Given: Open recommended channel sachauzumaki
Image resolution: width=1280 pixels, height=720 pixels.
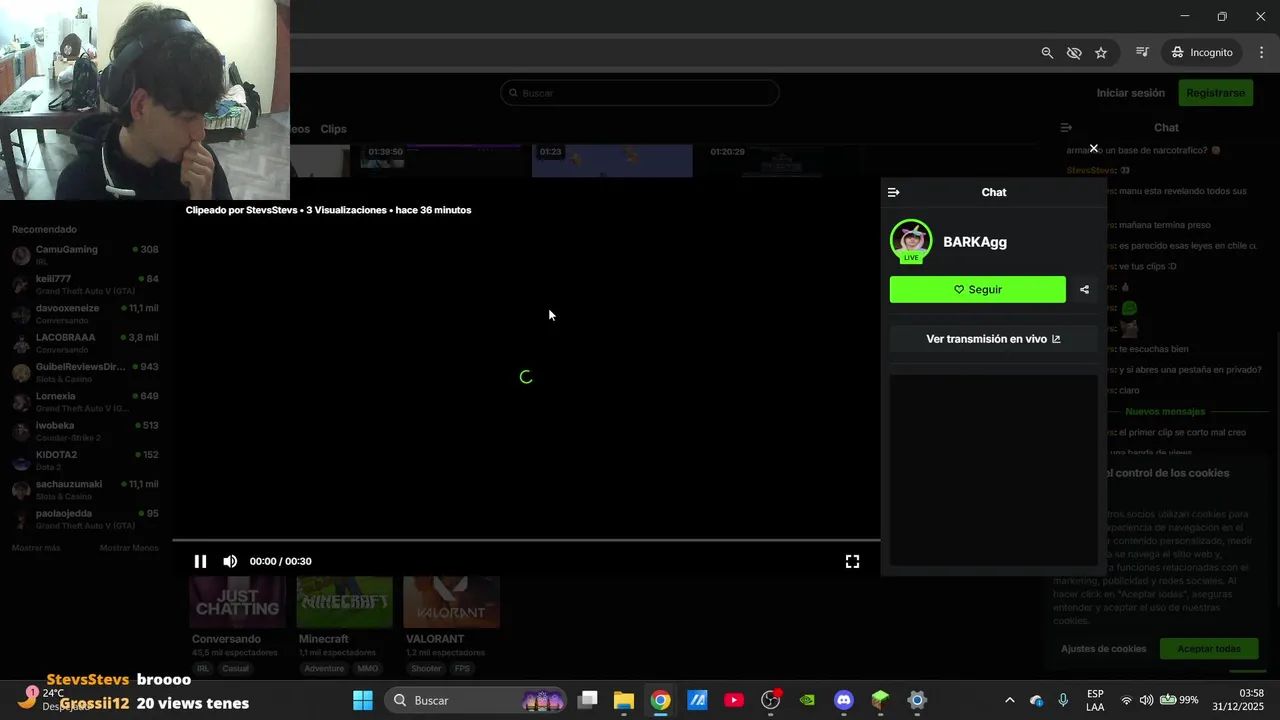Looking at the screenshot, I should point(85,490).
